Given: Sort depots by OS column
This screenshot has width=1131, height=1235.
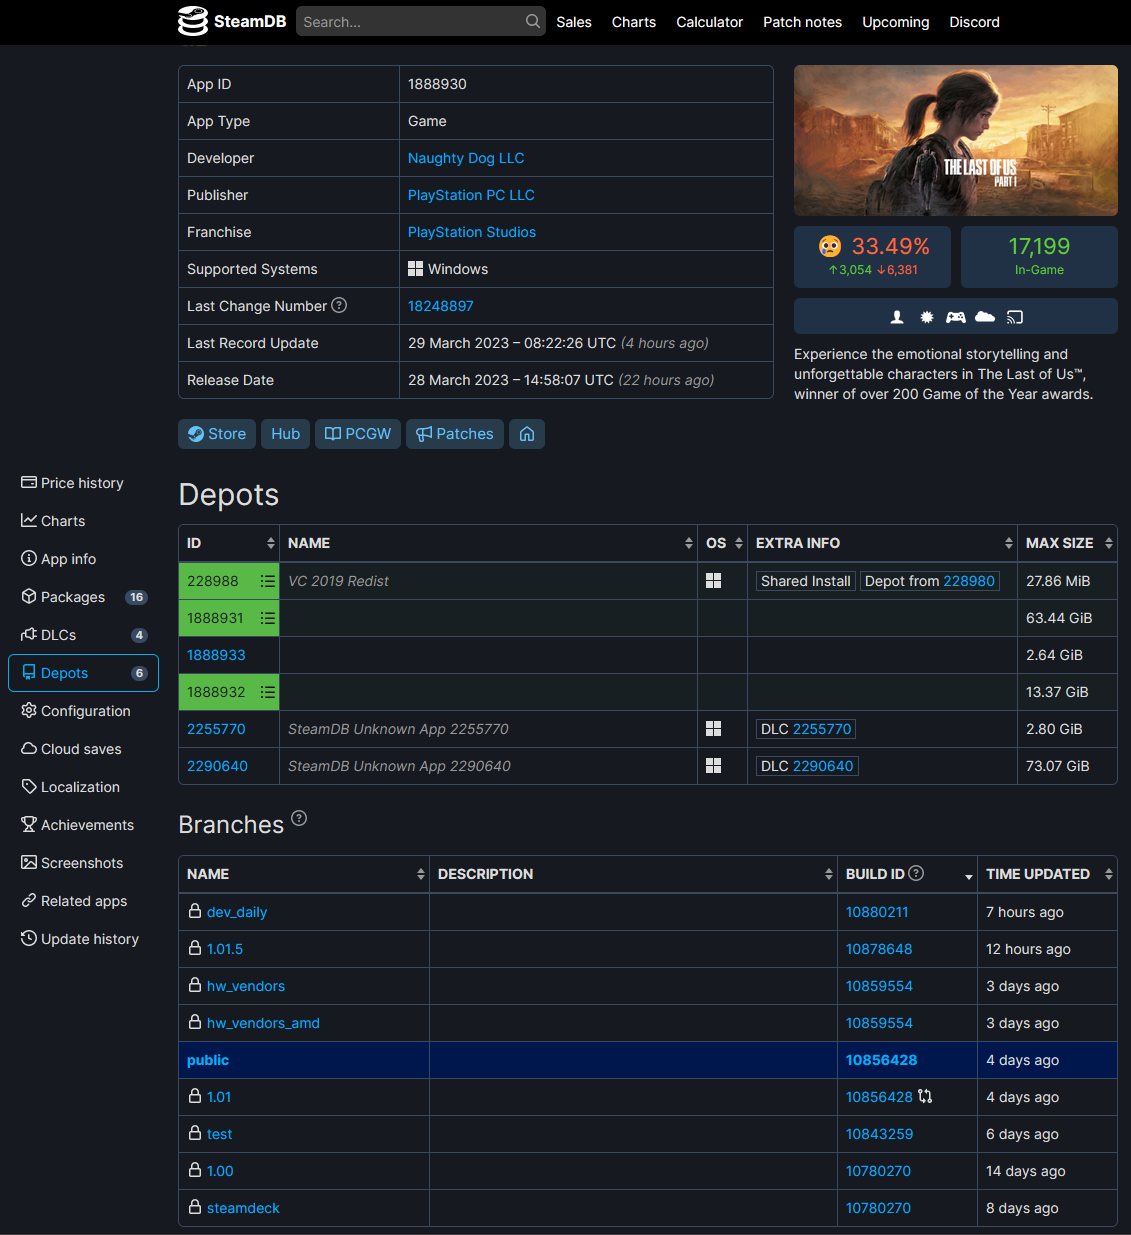Looking at the screenshot, I should [x=722, y=543].
